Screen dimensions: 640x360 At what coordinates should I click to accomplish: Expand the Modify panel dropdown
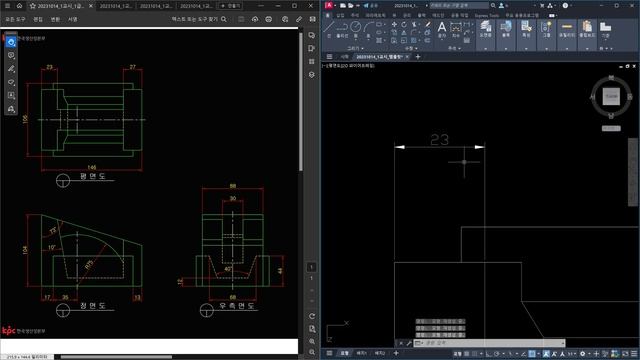coord(410,48)
